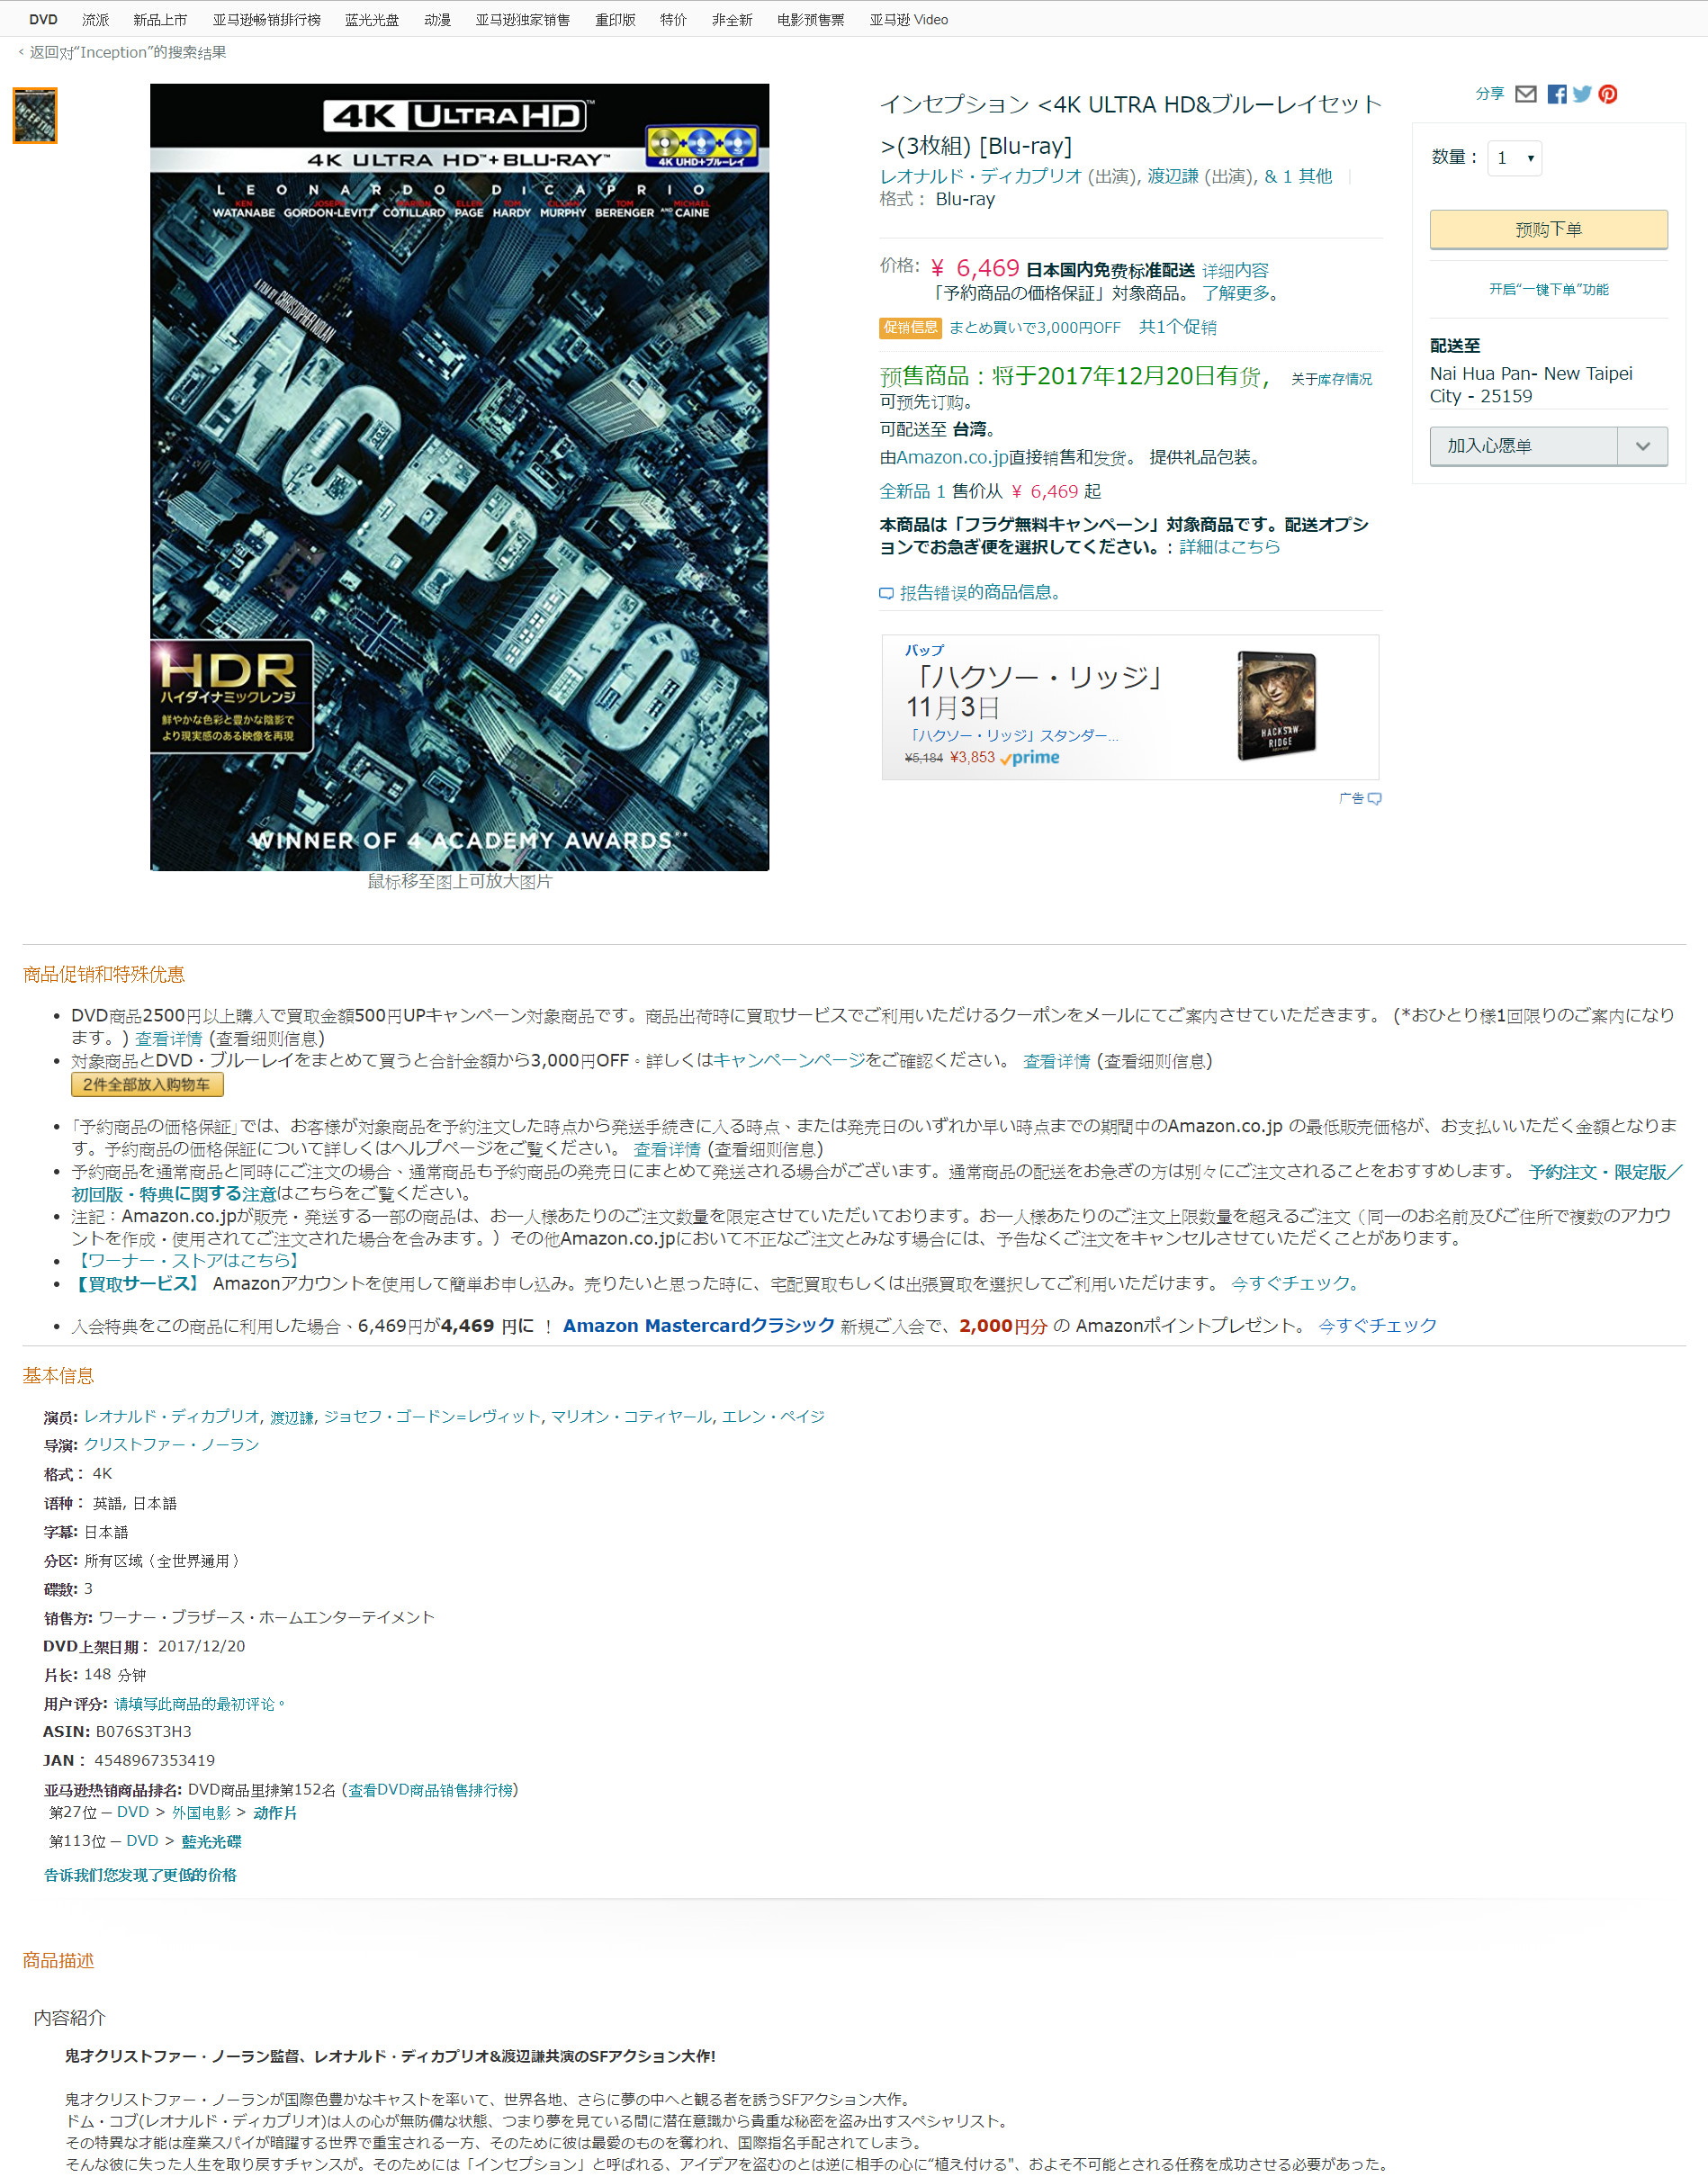The image size is (1708, 2177).
Task: Click the ad feedback speech bubble icon
Action: (1375, 798)
